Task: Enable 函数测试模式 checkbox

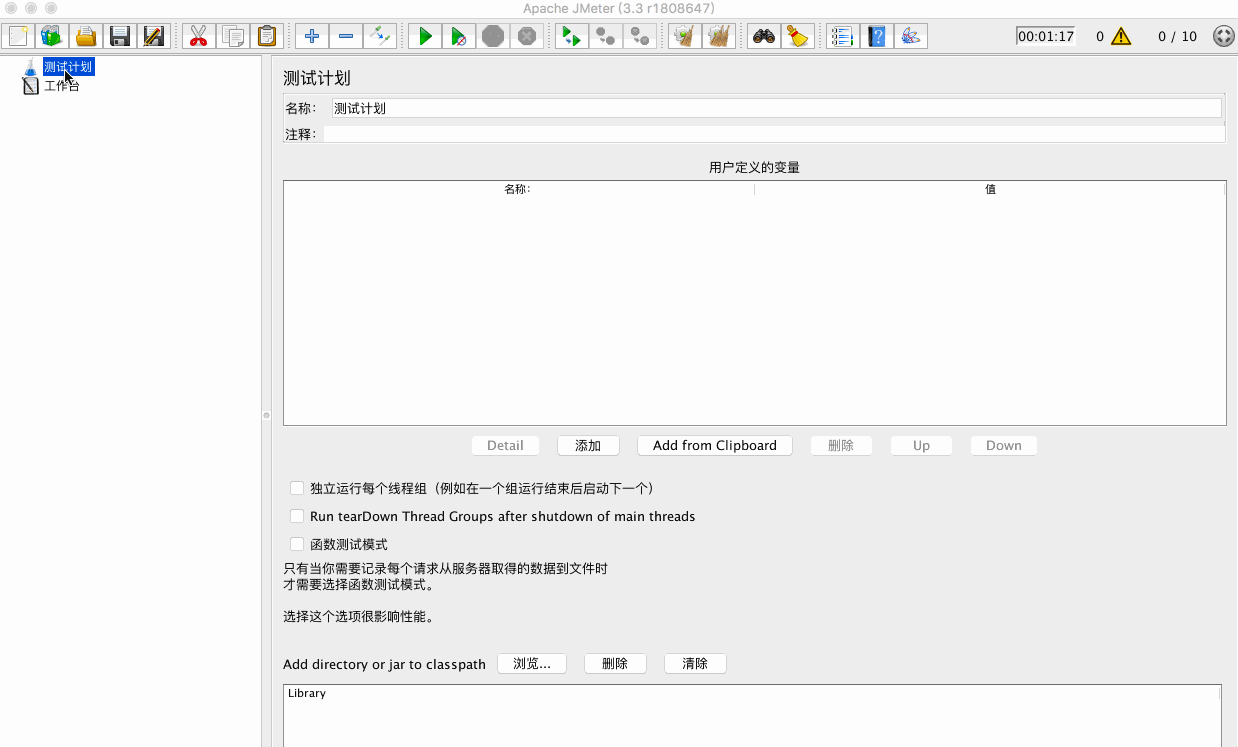Action: click(x=297, y=544)
